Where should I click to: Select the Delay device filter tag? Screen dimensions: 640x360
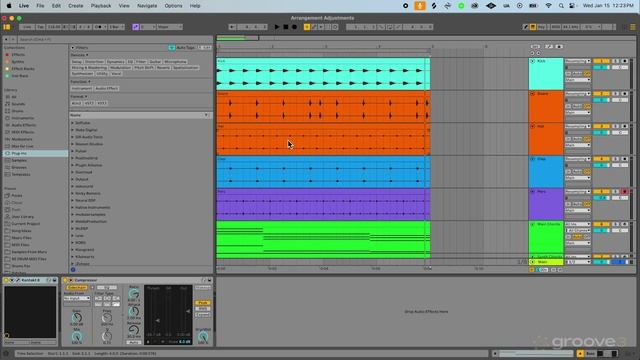click(x=77, y=62)
